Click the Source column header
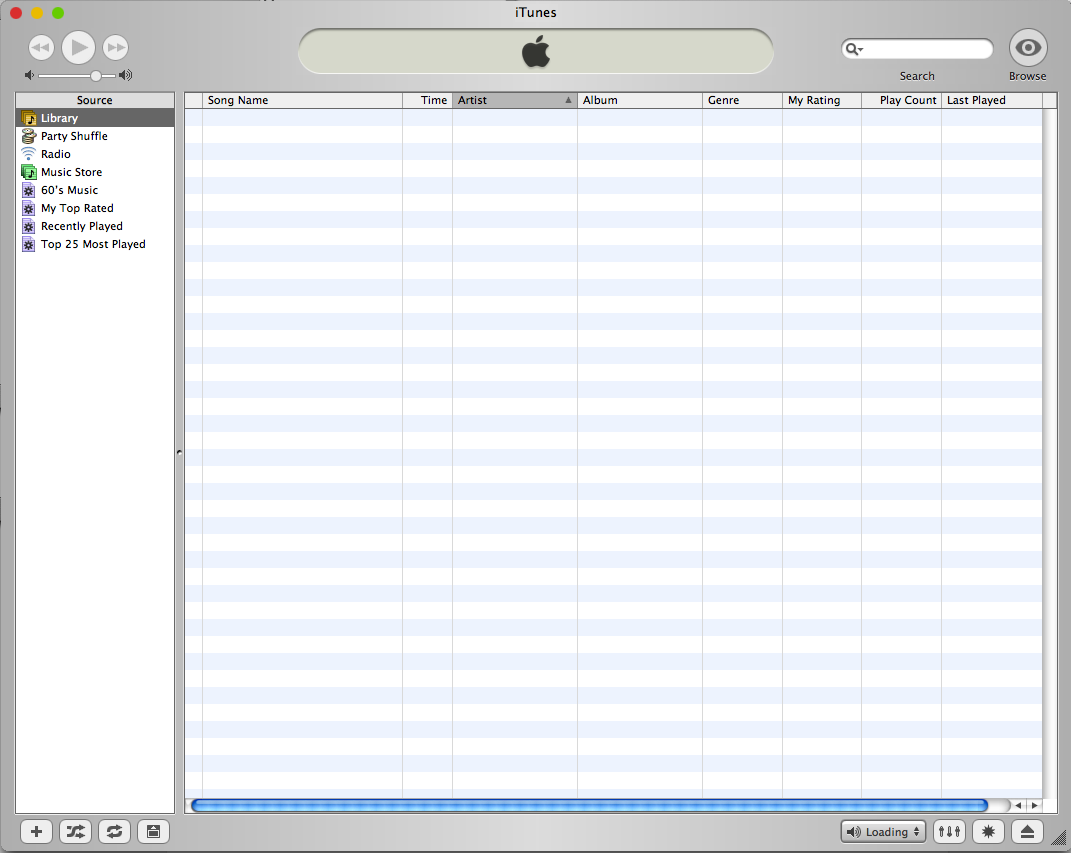The height and width of the screenshot is (853, 1071). pyautogui.click(x=95, y=100)
